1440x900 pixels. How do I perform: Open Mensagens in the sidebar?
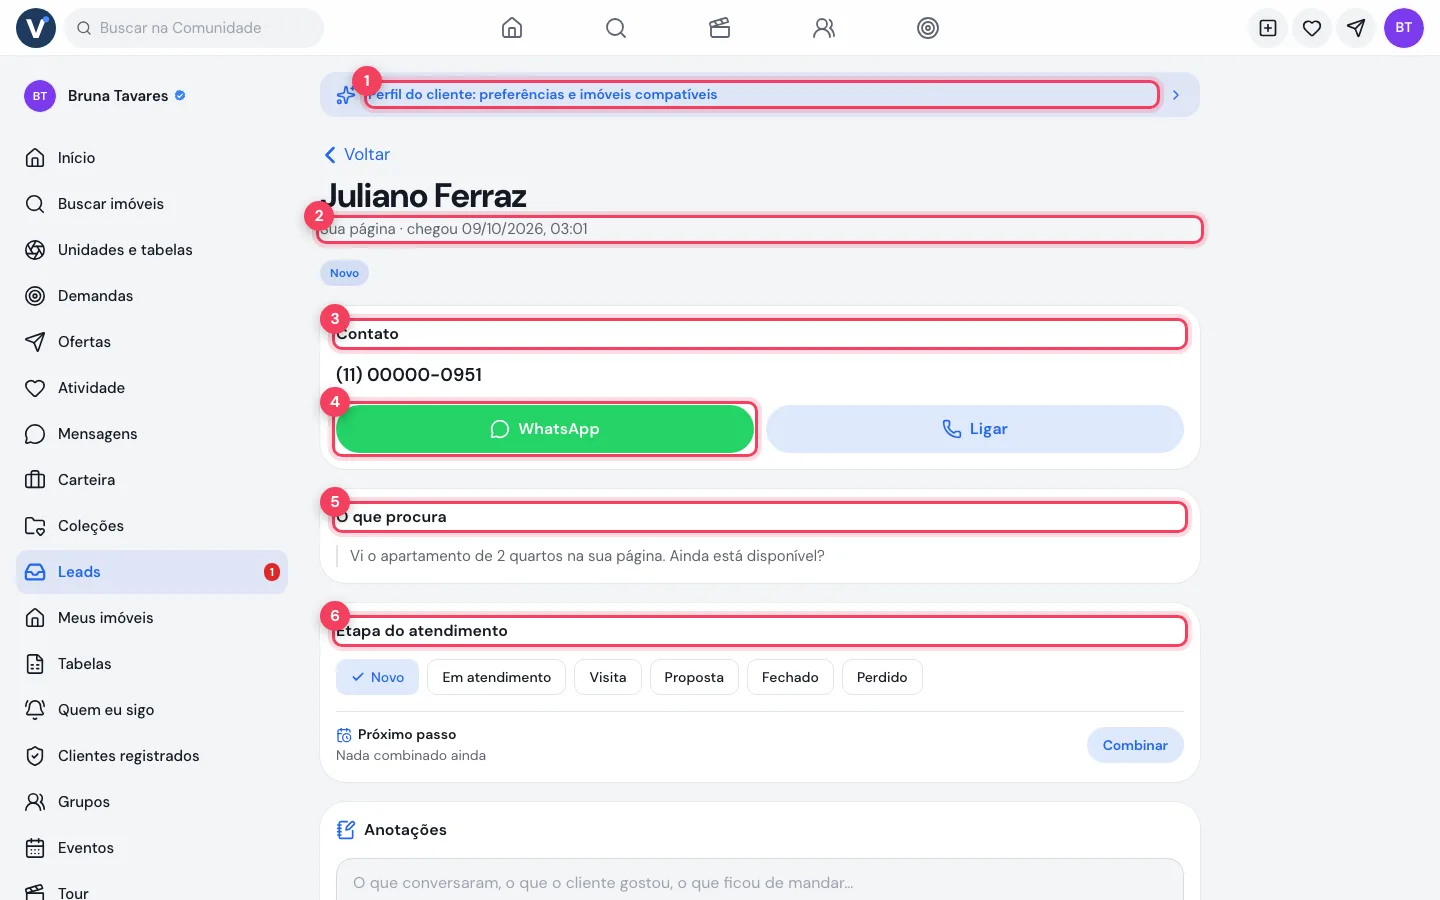pos(152,434)
